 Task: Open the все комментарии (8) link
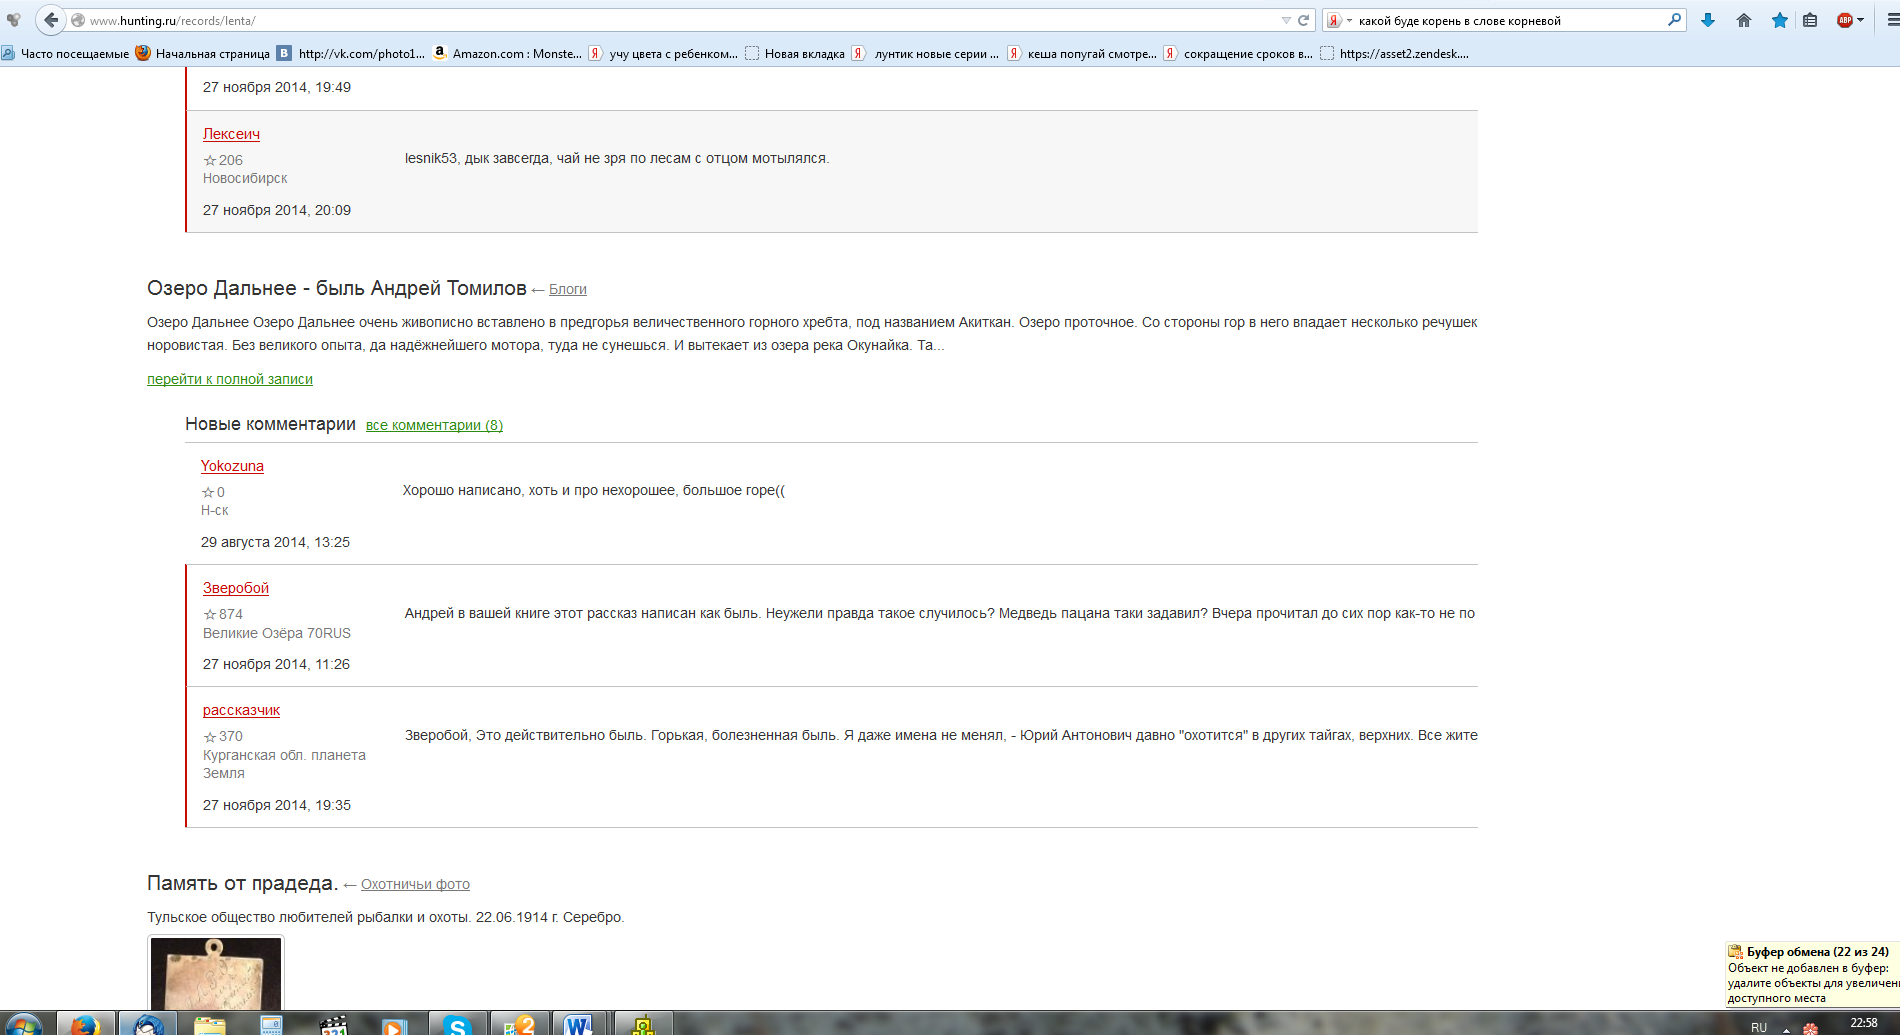pyautogui.click(x=434, y=425)
